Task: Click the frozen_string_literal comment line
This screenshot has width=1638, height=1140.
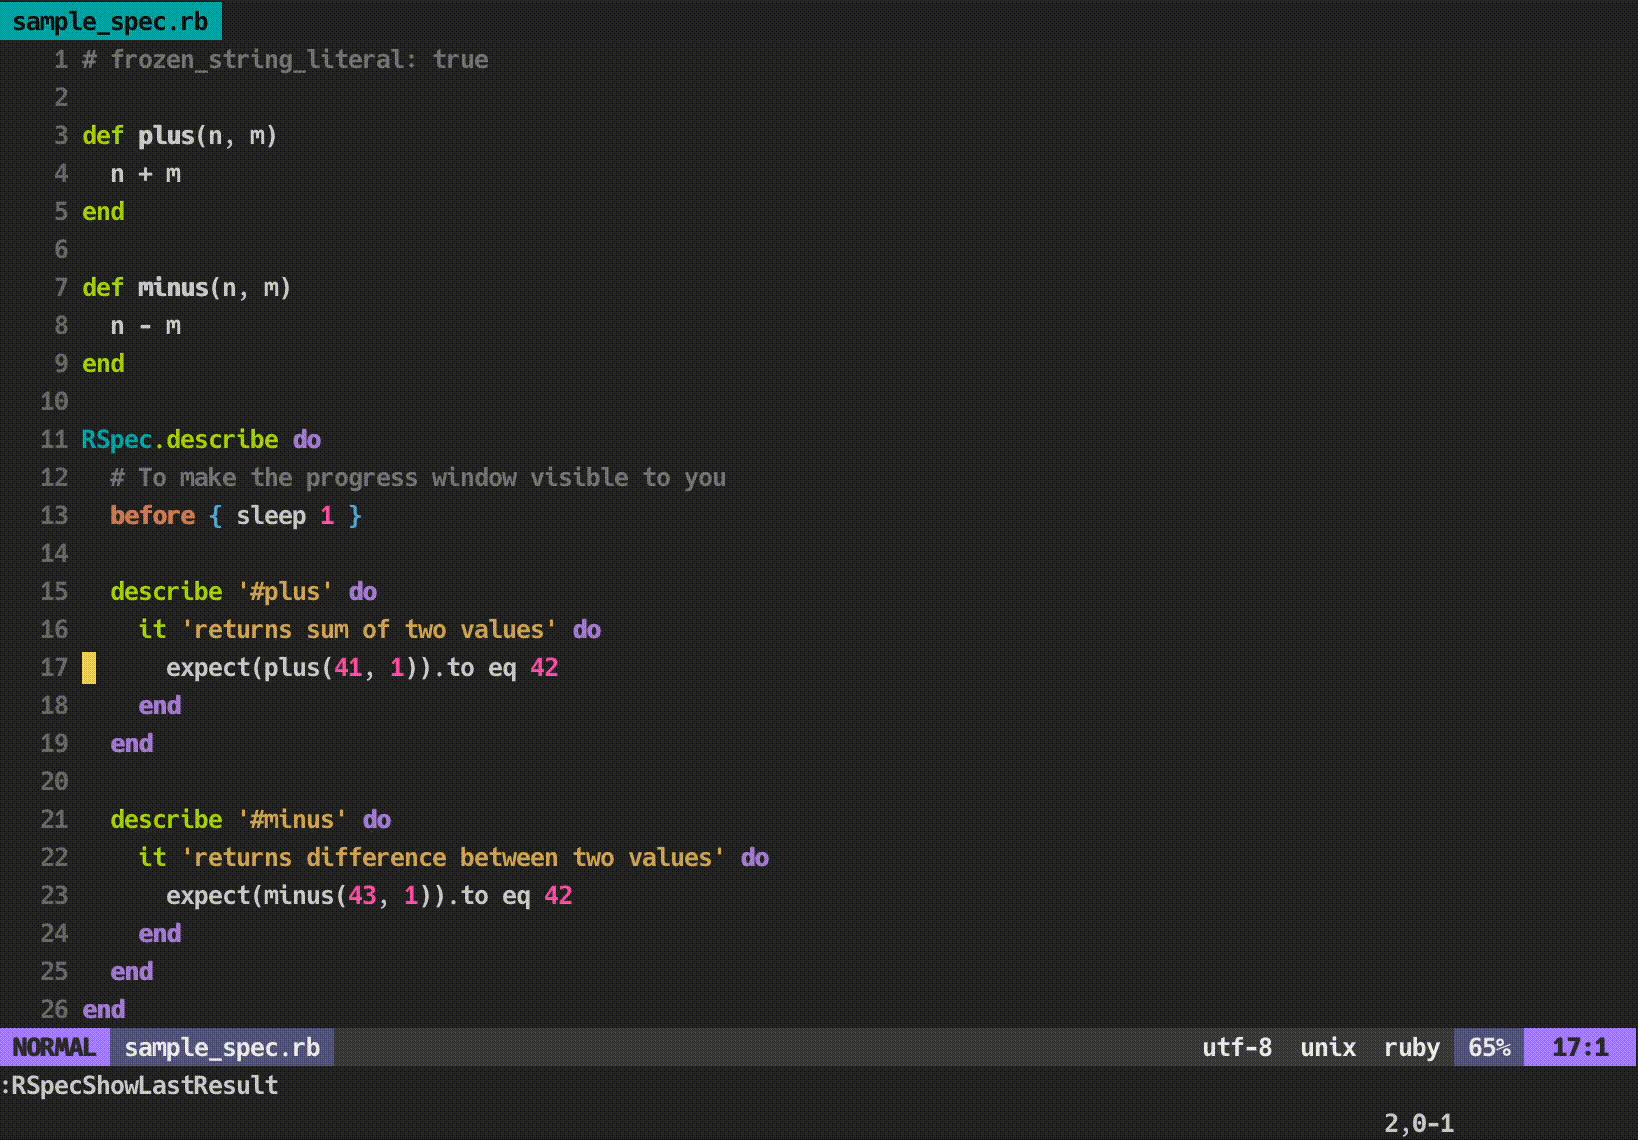Action: click(285, 59)
